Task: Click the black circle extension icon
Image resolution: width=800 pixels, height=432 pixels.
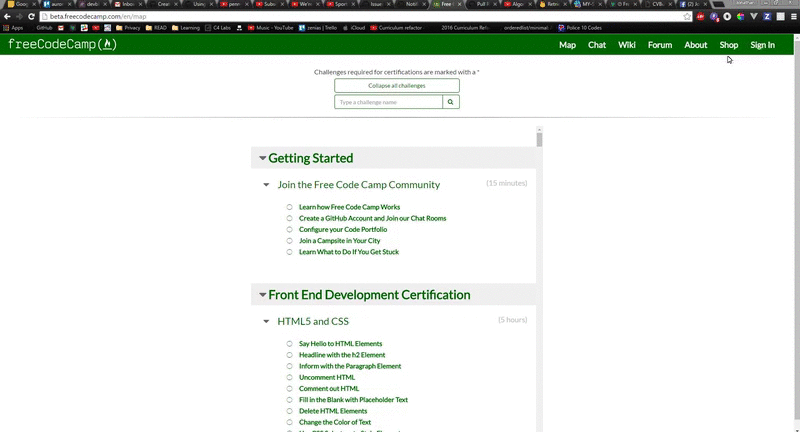Action: tap(727, 16)
